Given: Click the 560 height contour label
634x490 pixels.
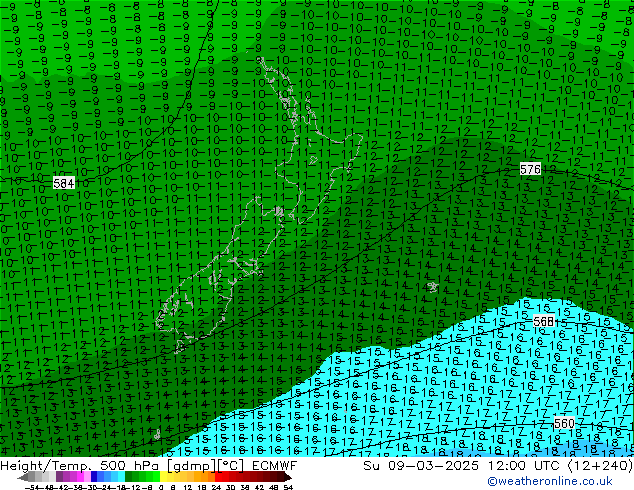Looking at the screenshot, I should point(564,423).
